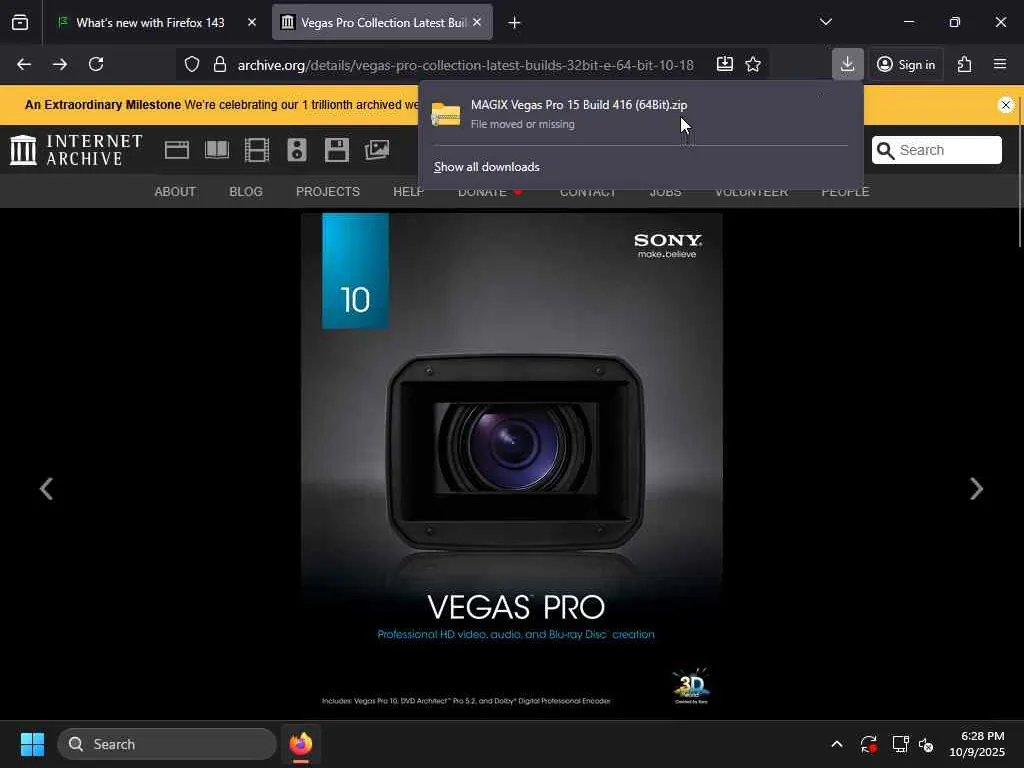Open the Firefox View tab overview icon

pyautogui.click(x=20, y=22)
